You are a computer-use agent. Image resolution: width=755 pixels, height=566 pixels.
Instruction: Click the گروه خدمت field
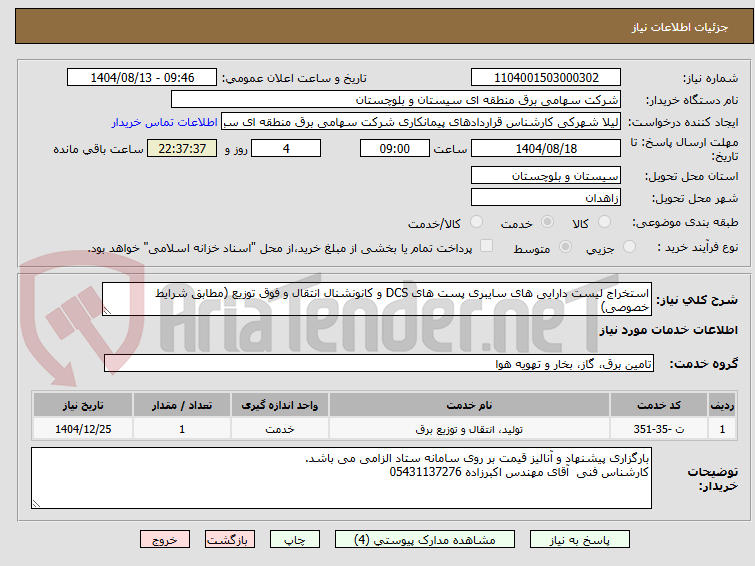pyautogui.click(x=379, y=364)
